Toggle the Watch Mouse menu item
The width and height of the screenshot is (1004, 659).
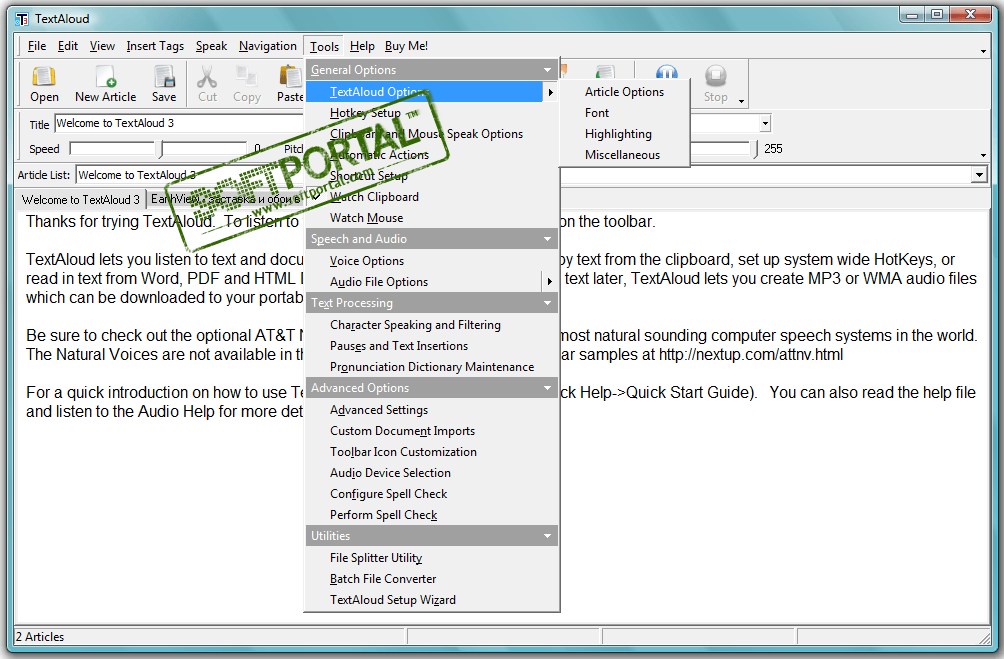(x=432, y=218)
